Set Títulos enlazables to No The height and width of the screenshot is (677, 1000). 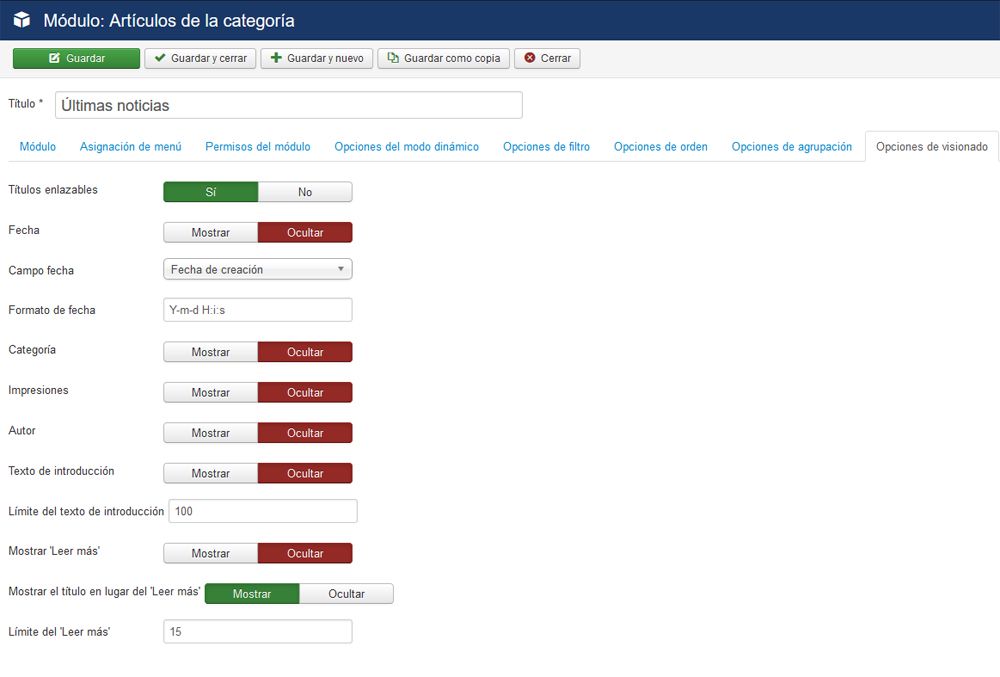305,192
